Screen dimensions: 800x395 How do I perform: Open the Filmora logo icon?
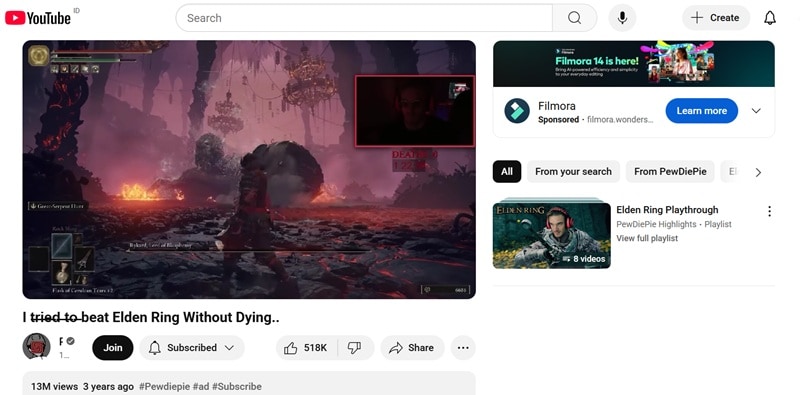[517, 111]
